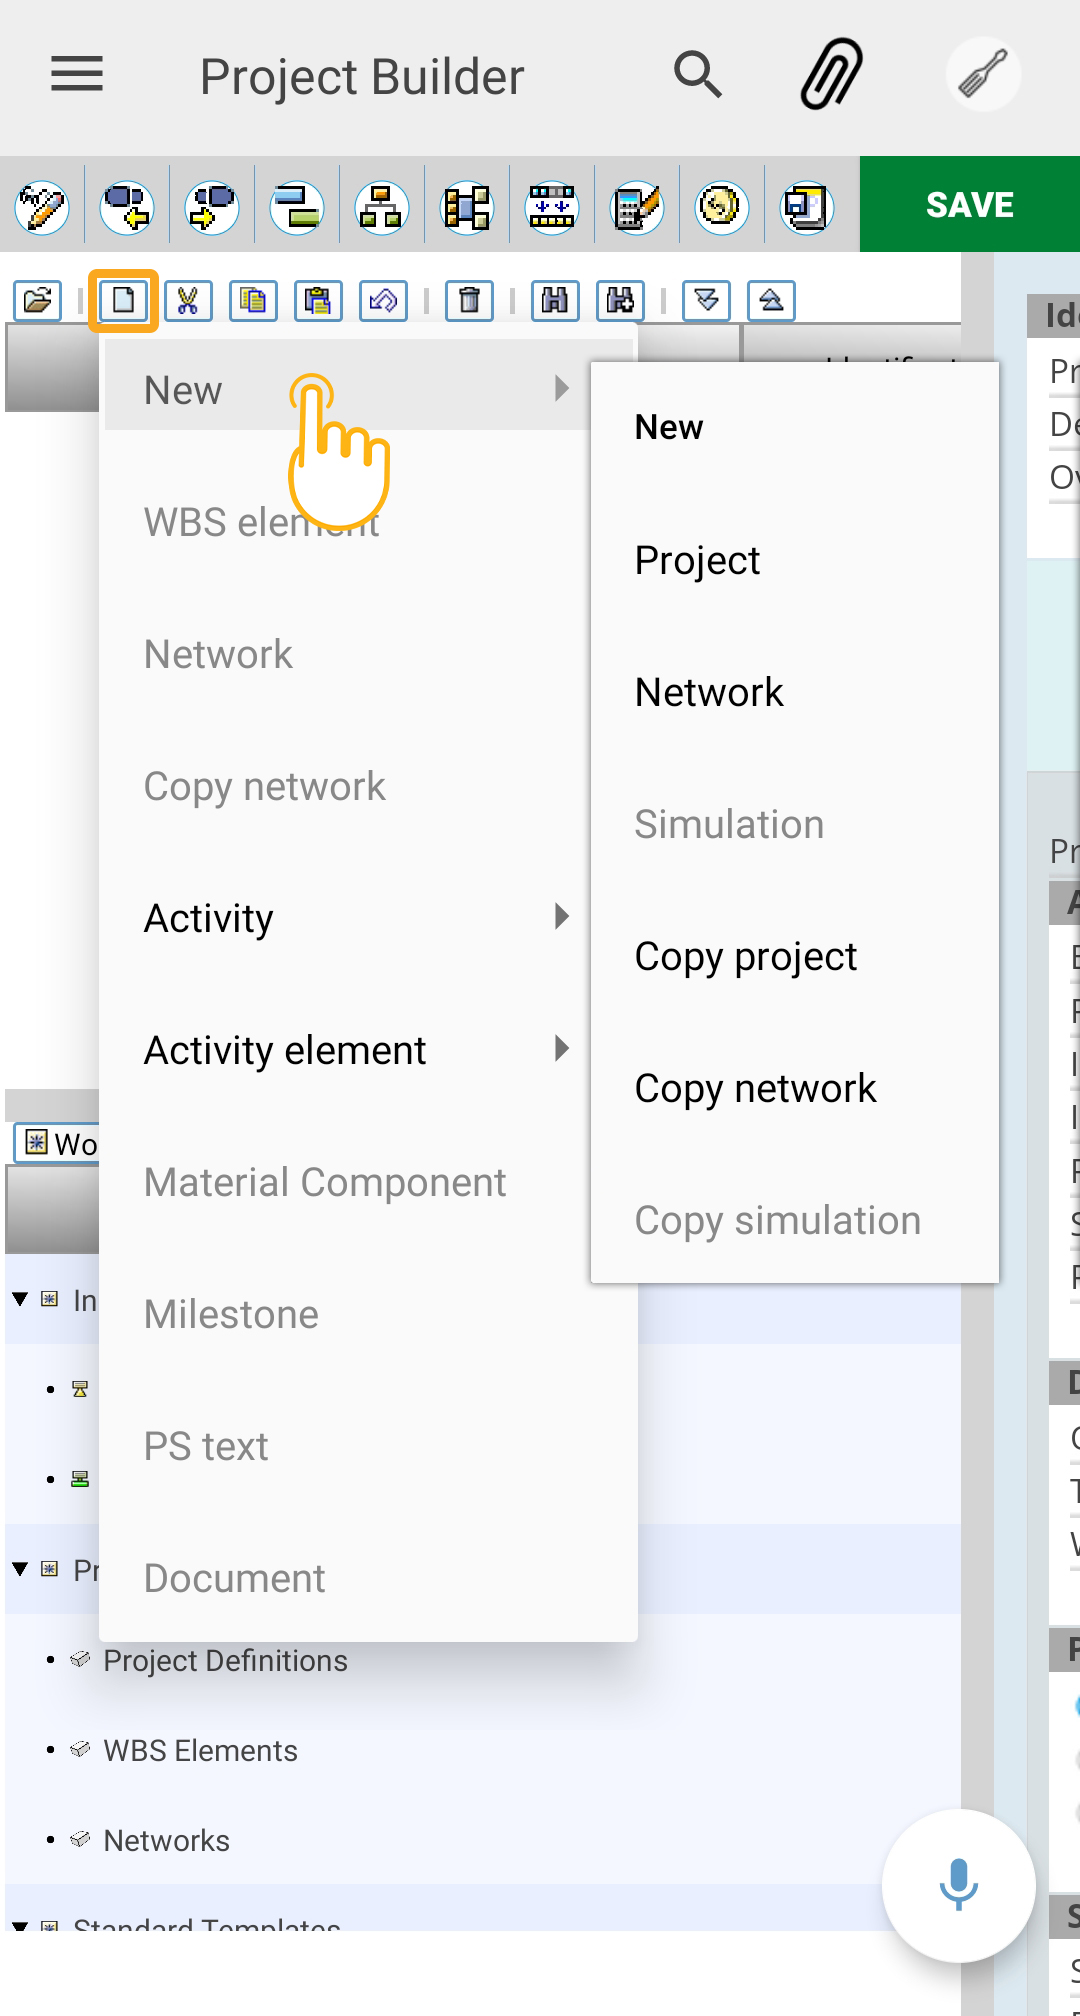Expand the Activity element submenu arrow
This screenshot has height=2016, width=1080.
pos(562,1049)
